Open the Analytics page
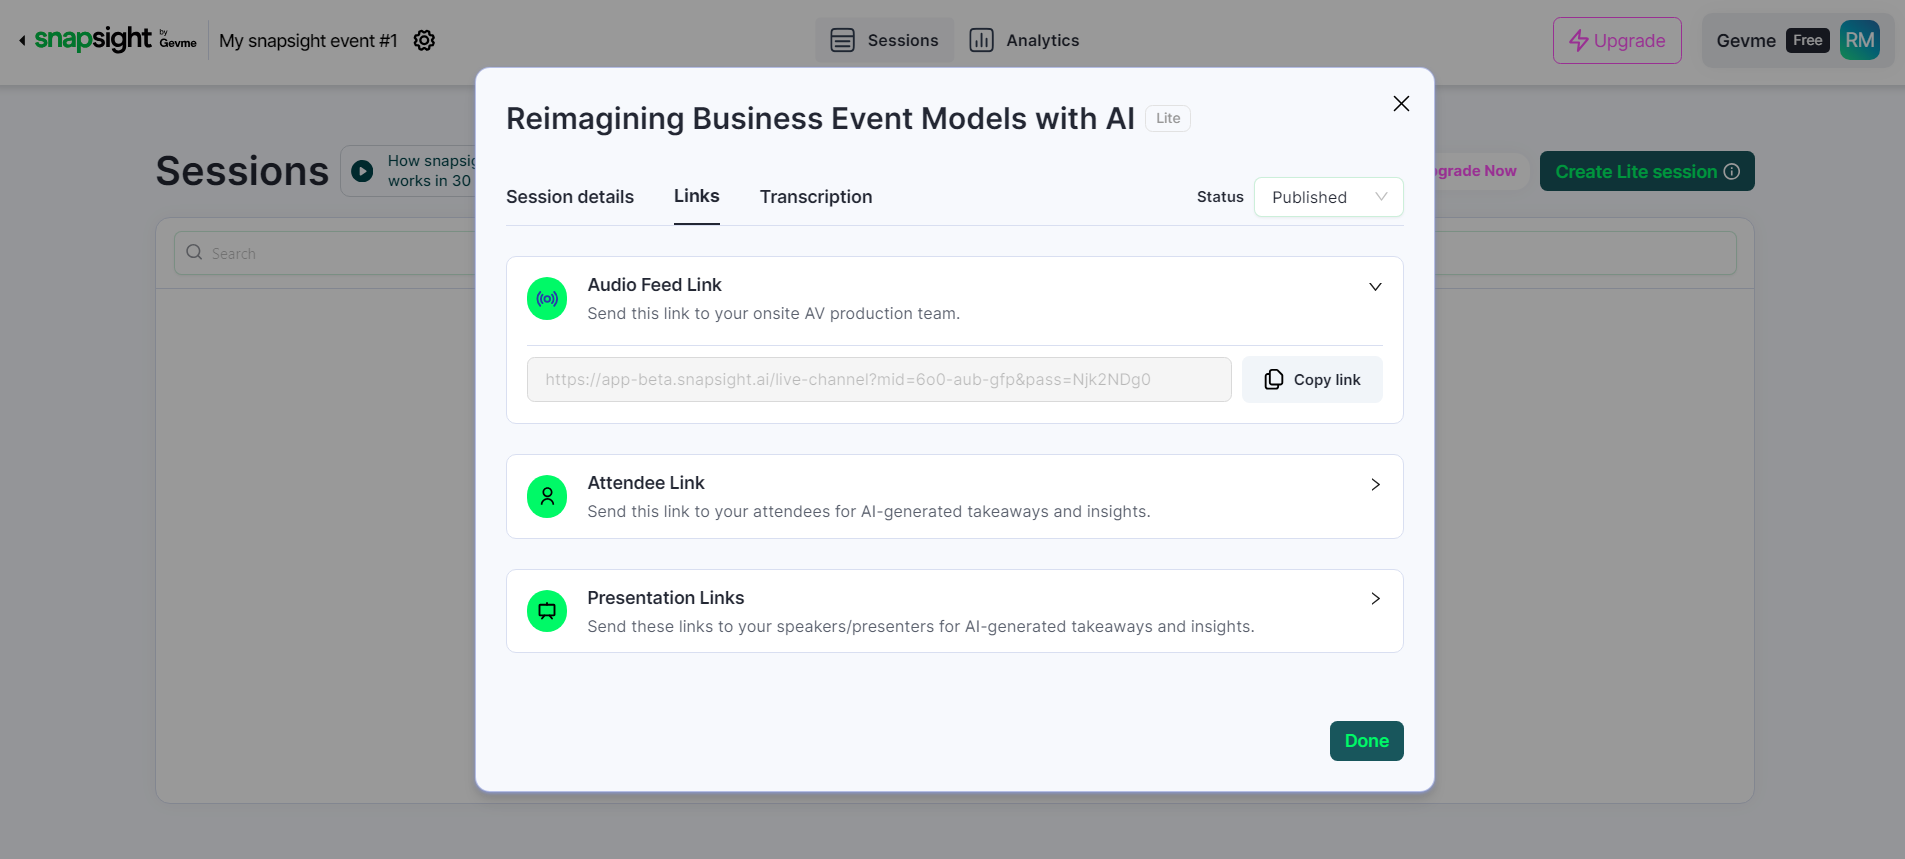The width and height of the screenshot is (1905, 859). (x=1024, y=41)
